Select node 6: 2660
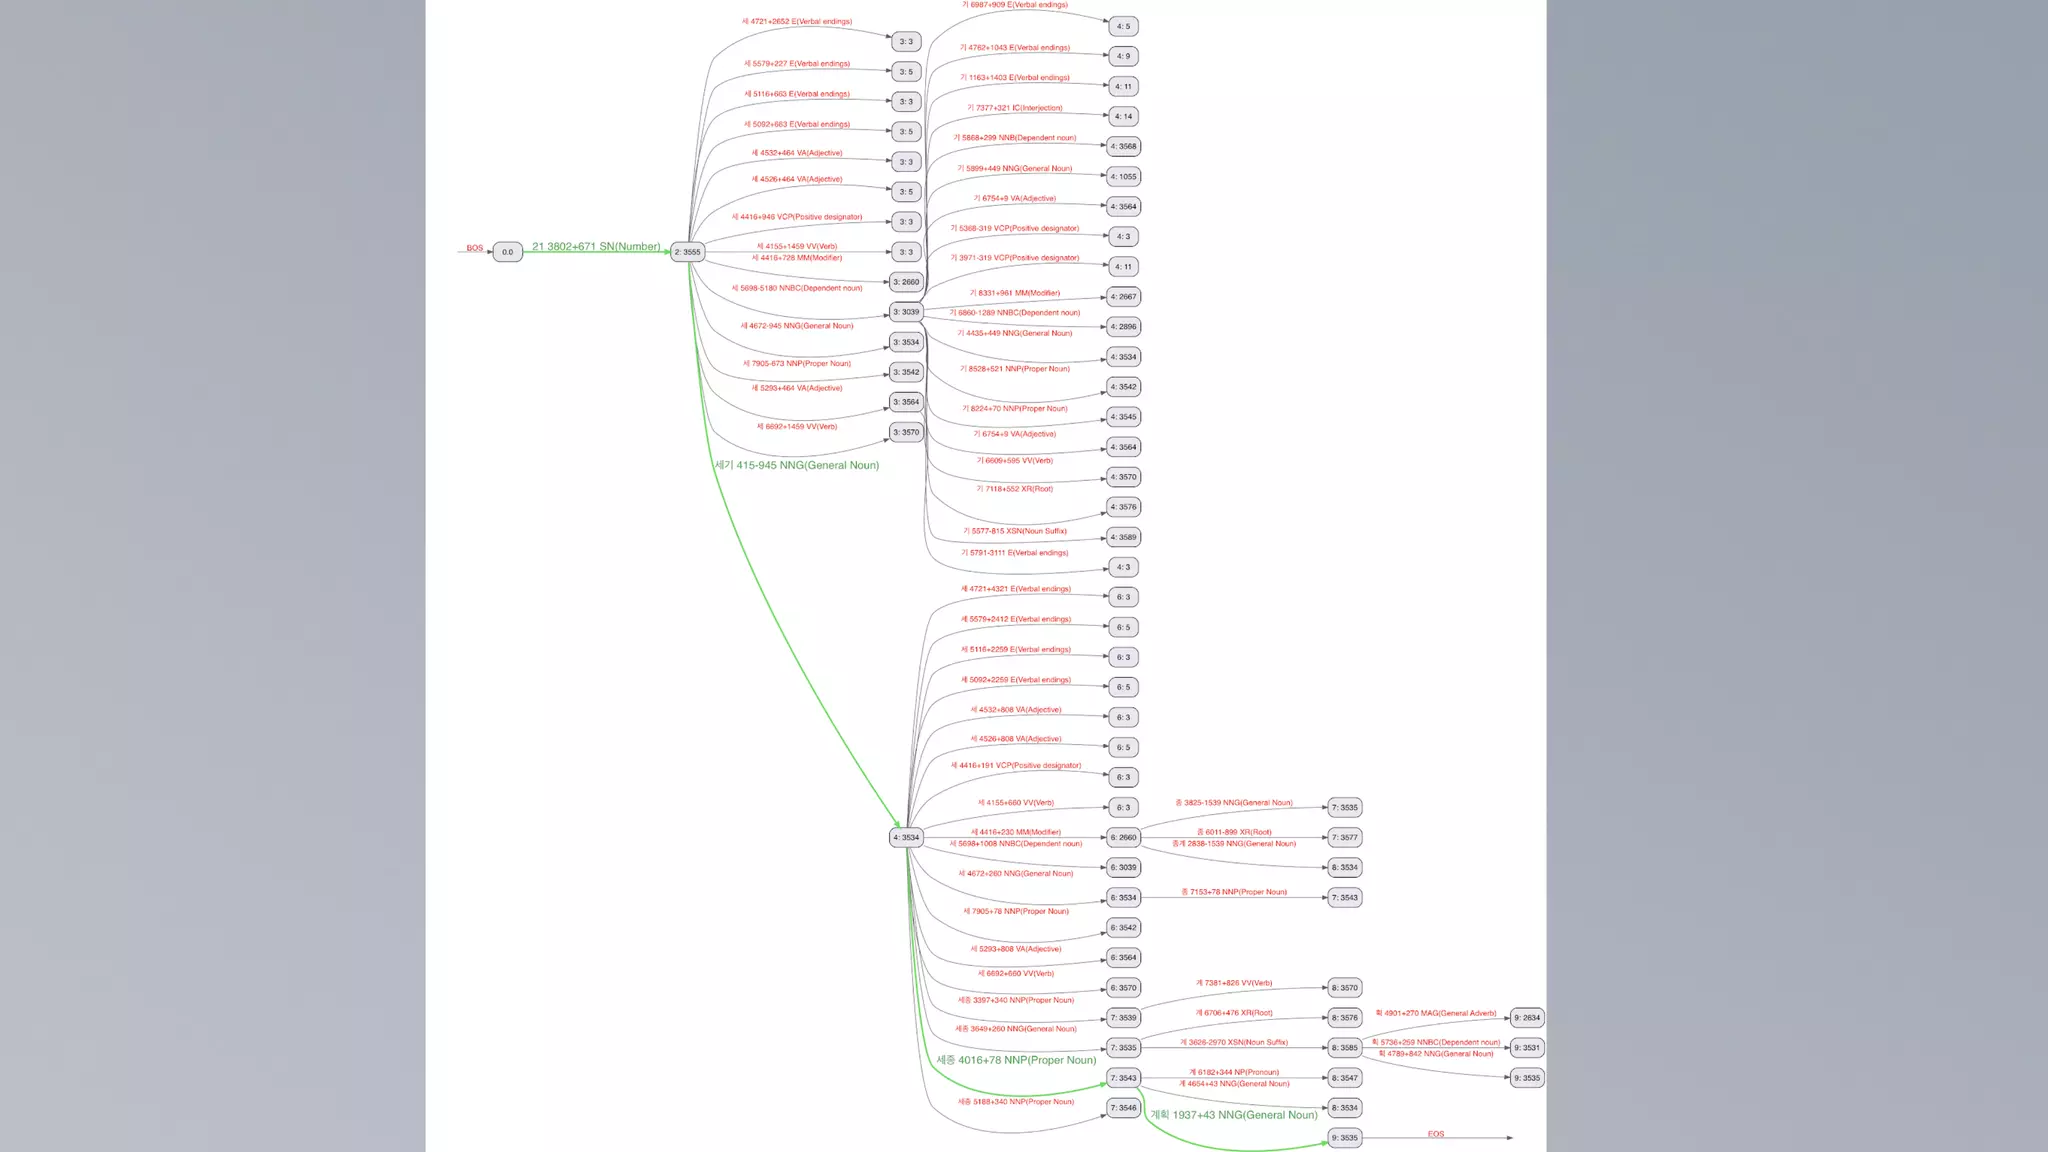 click(x=1123, y=837)
